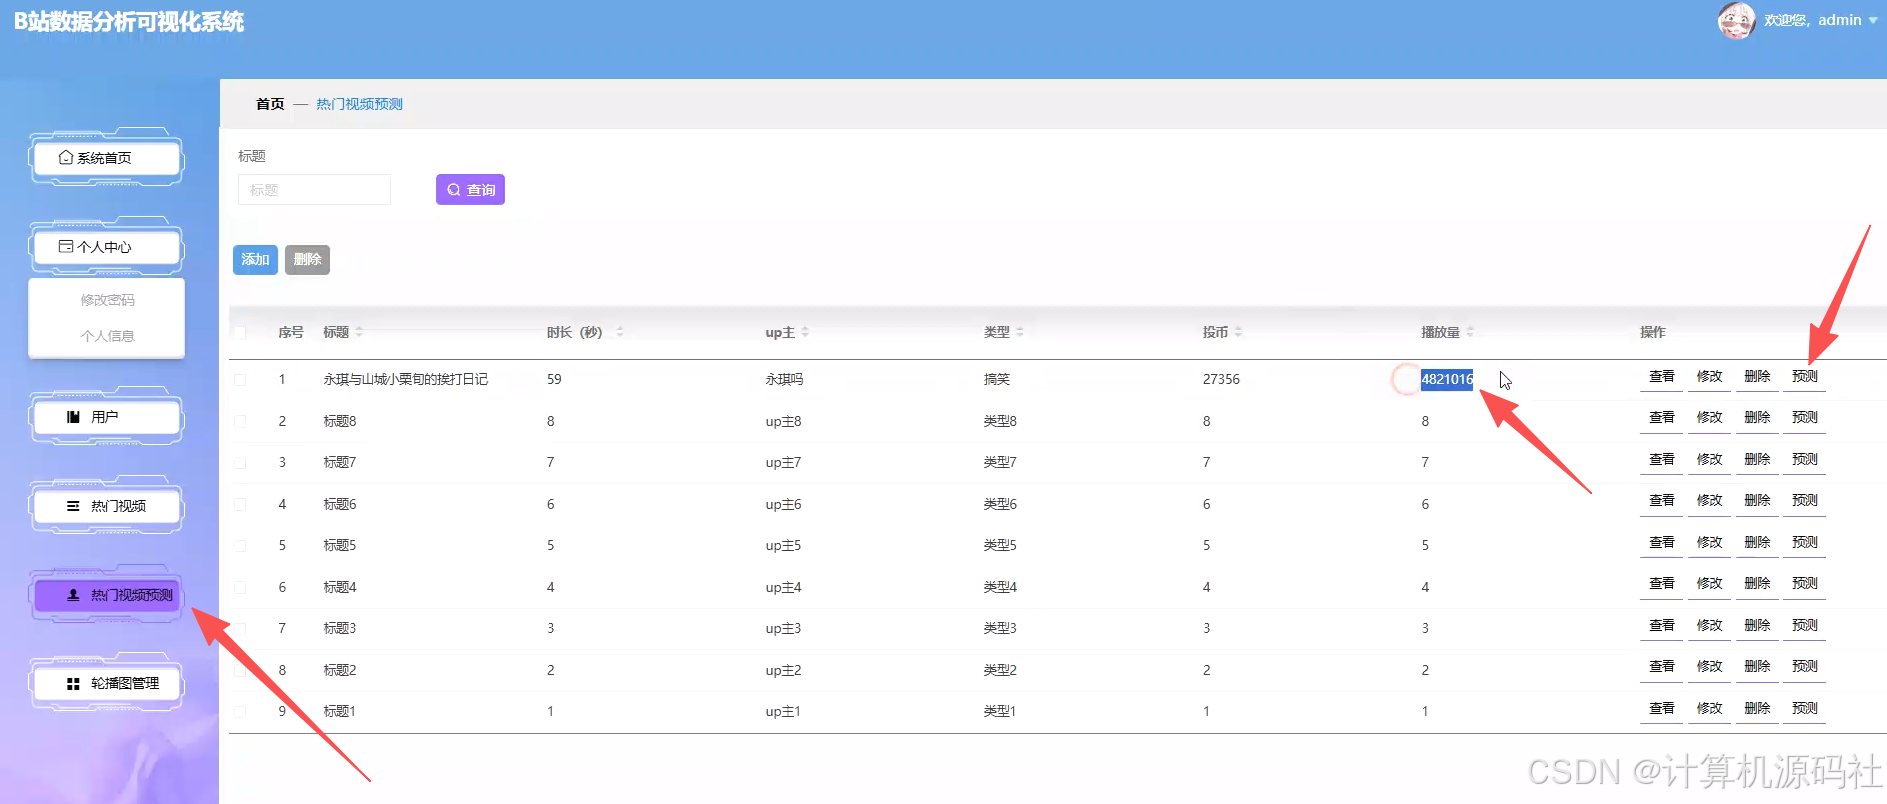The width and height of the screenshot is (1887, 804).
Task: Sort by 类型 column arrows
Action: click(x=1020, y=332)
